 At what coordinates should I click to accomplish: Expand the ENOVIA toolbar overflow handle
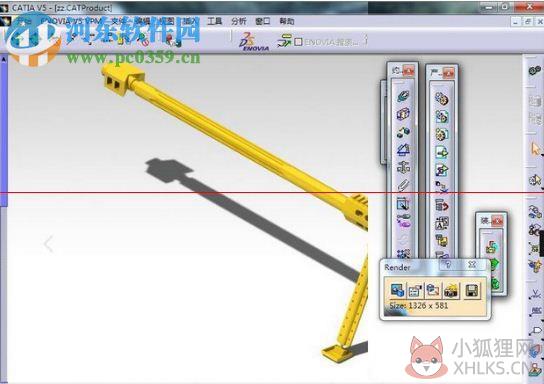tap(365, 41)
